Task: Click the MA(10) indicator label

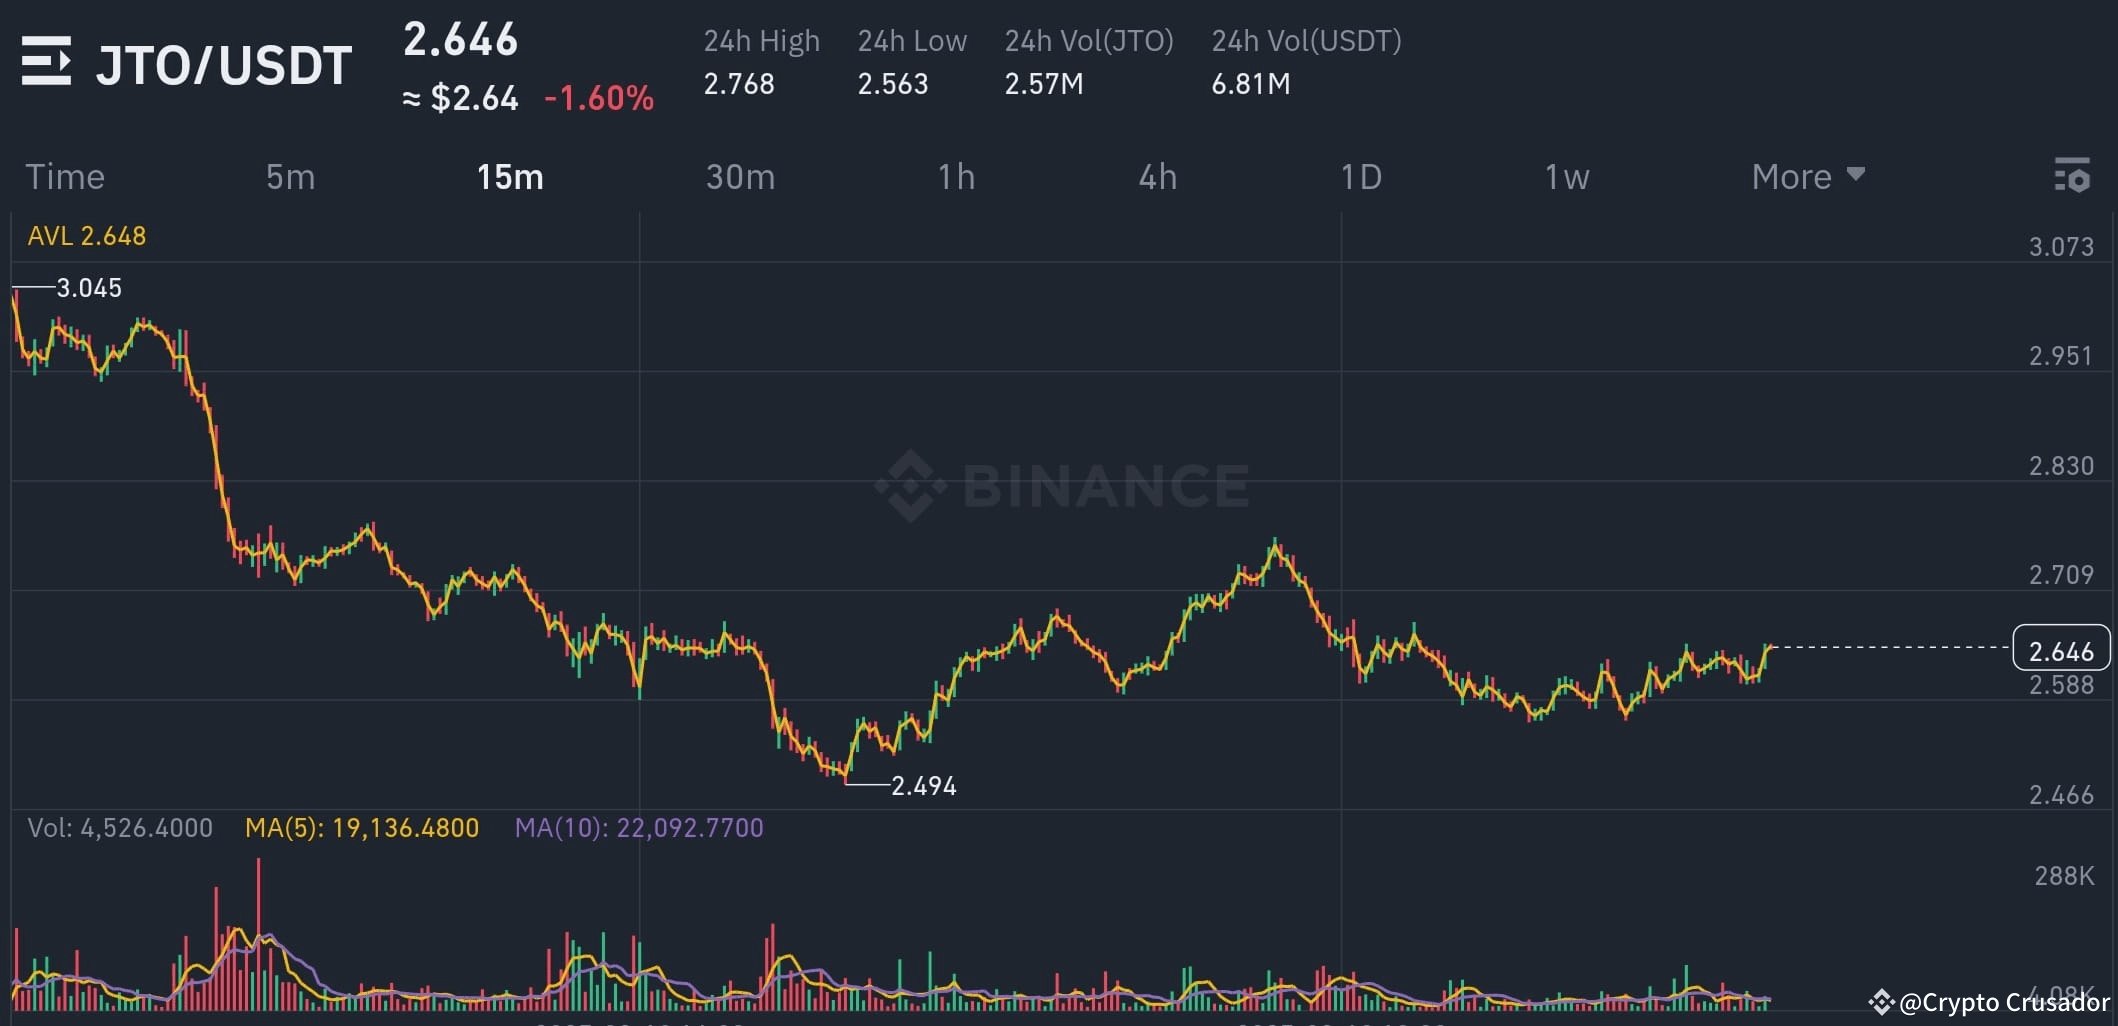Action: [x=640, y=827]
